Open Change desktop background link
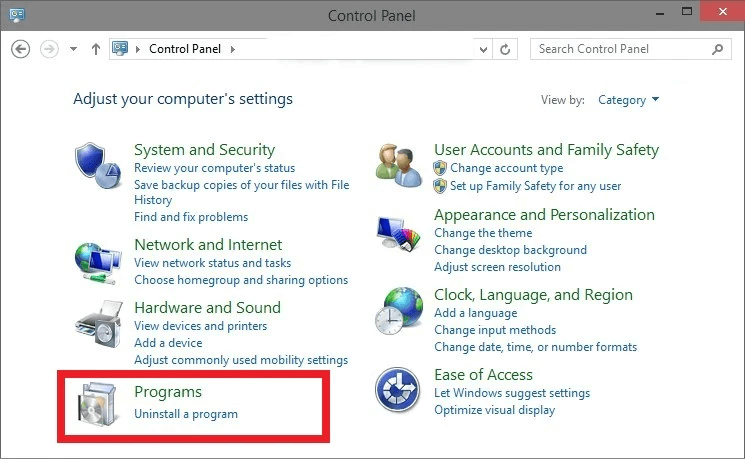The width and height of the screenshot is (745, 459). 510,250
